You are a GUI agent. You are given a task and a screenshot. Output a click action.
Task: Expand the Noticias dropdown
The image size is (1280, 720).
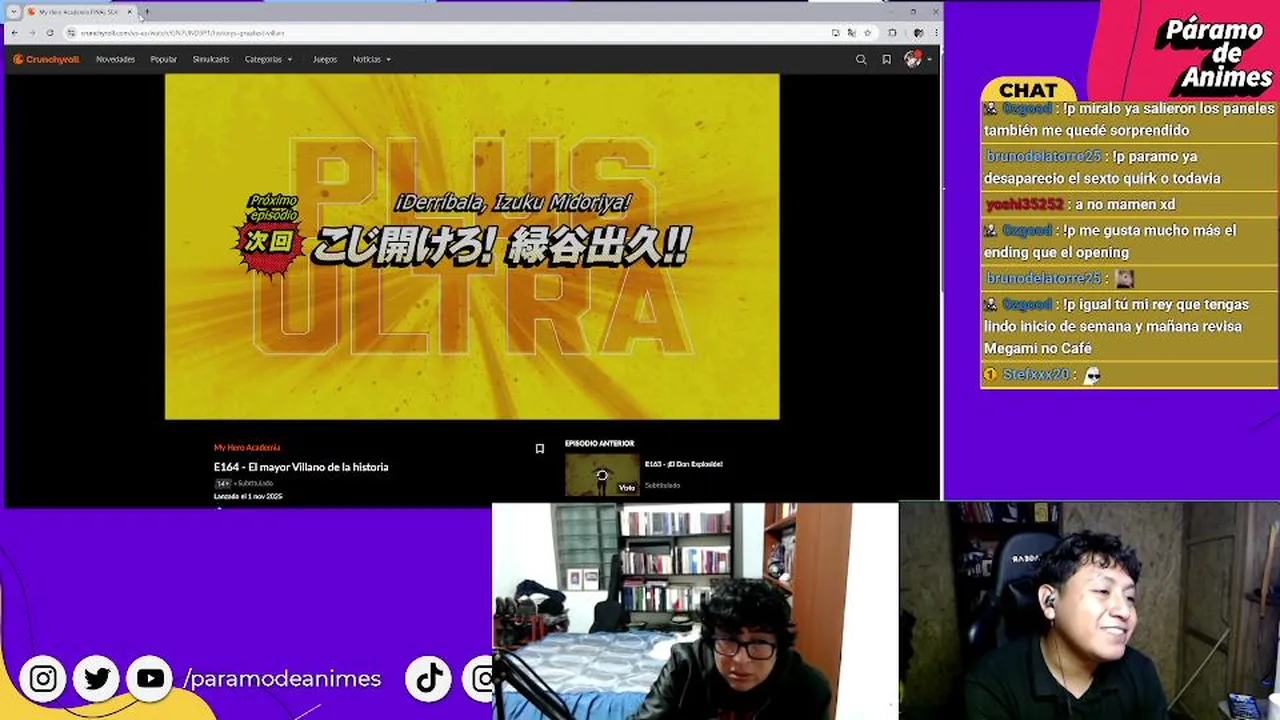(371, 59)
